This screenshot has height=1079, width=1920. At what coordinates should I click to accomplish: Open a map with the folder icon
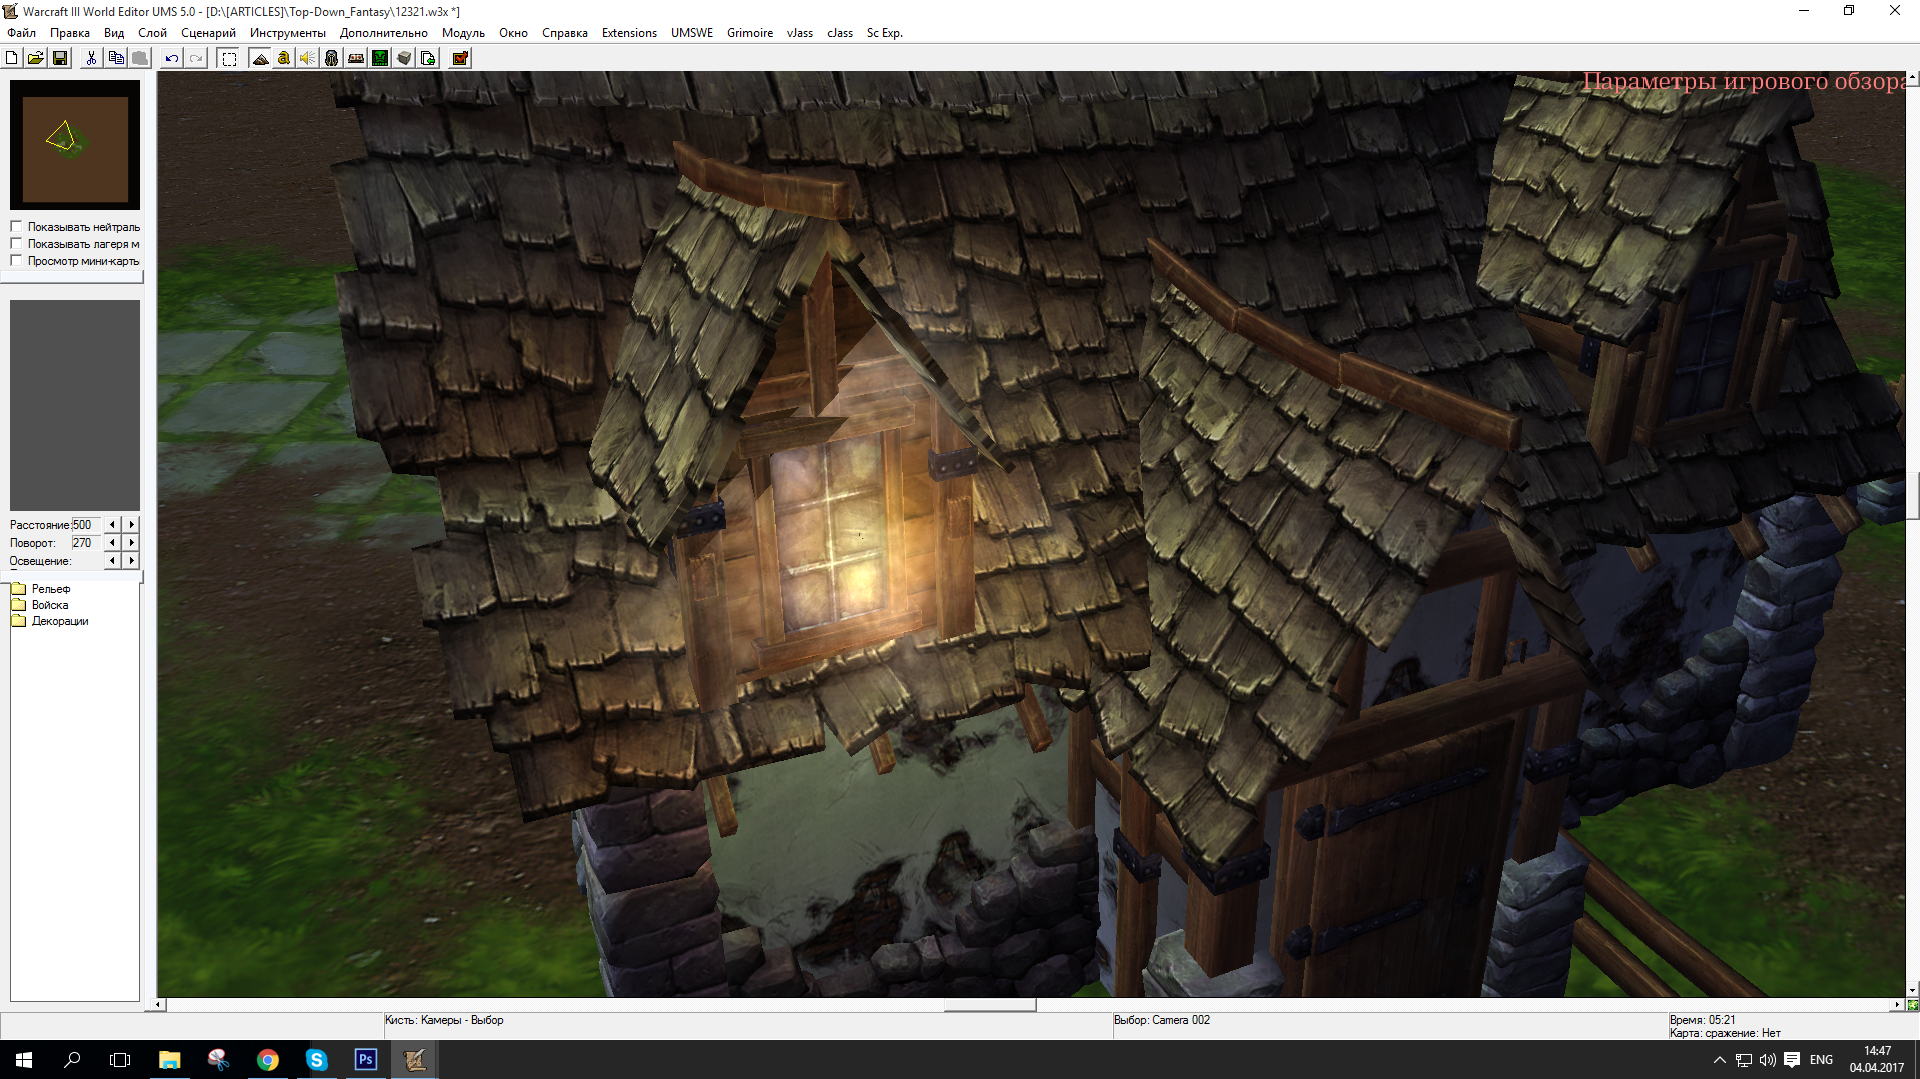click(x=36, y=58)
